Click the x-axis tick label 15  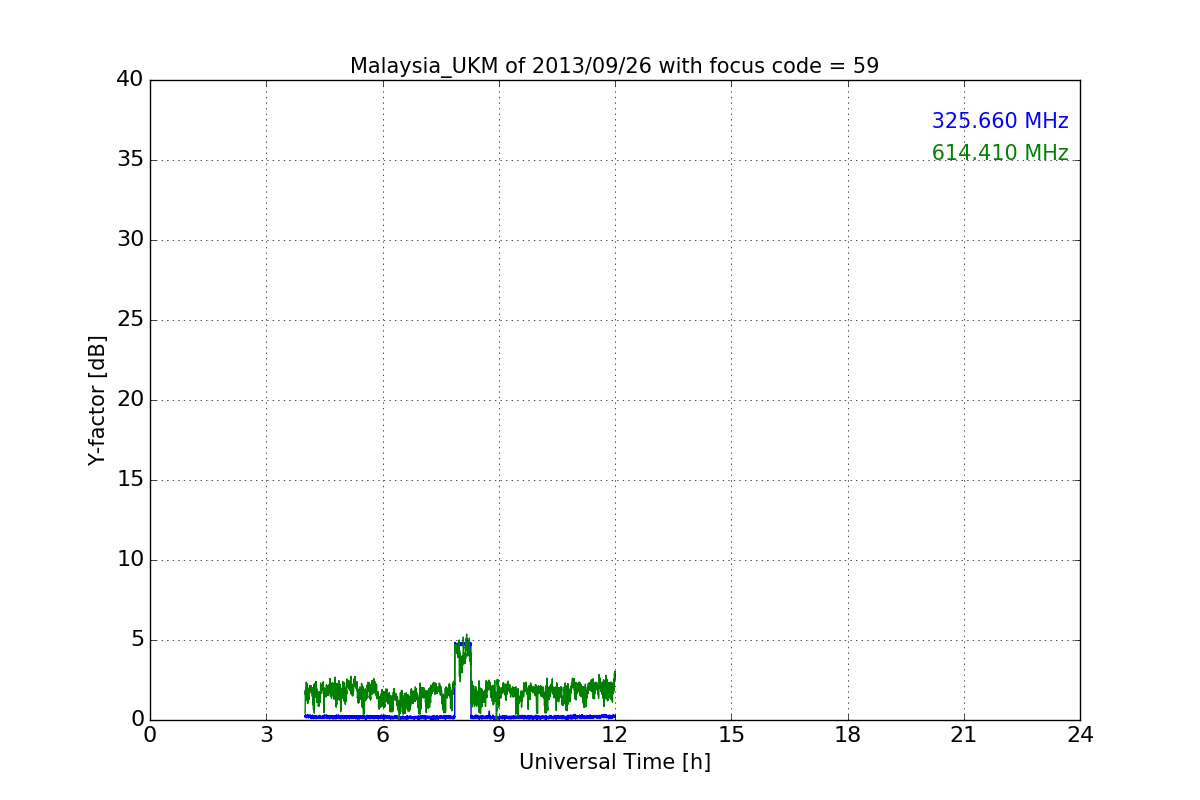pyautogui.click(x=731, y=735)
